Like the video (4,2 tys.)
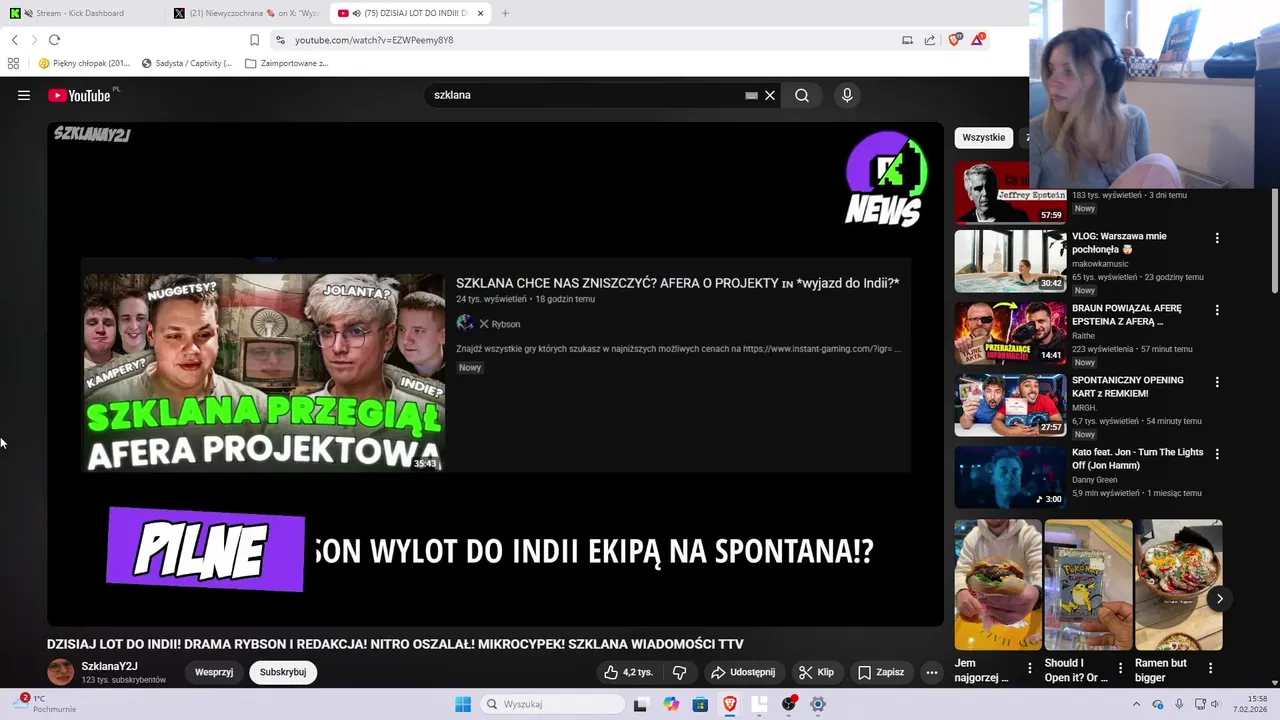 click(x=628, y=672)
